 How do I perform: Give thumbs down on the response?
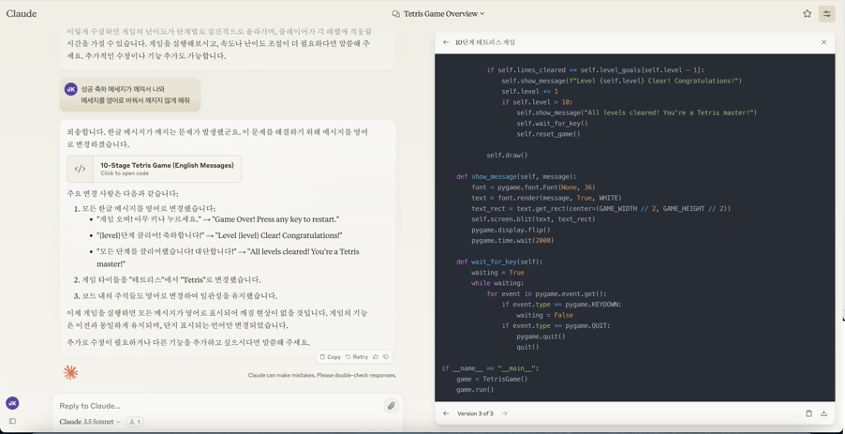(386, 357)
